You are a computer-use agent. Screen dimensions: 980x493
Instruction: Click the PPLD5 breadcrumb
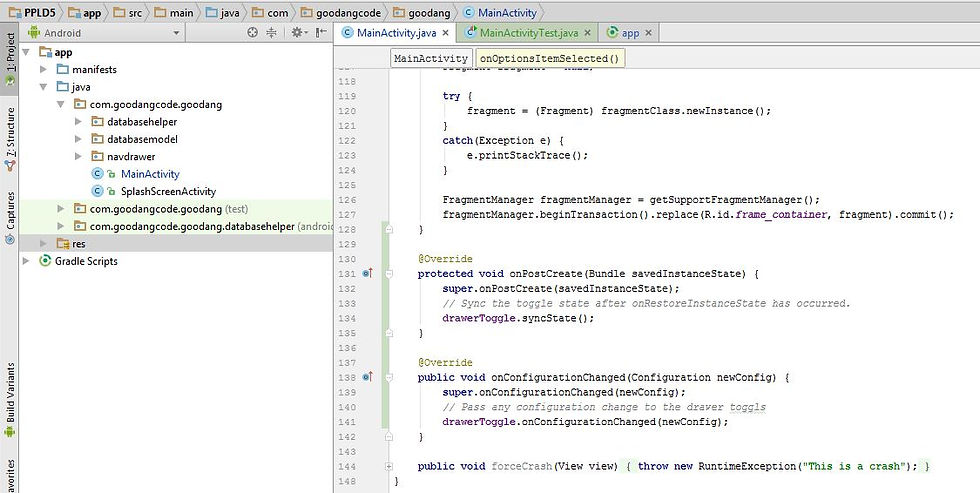tap(32, 12)
